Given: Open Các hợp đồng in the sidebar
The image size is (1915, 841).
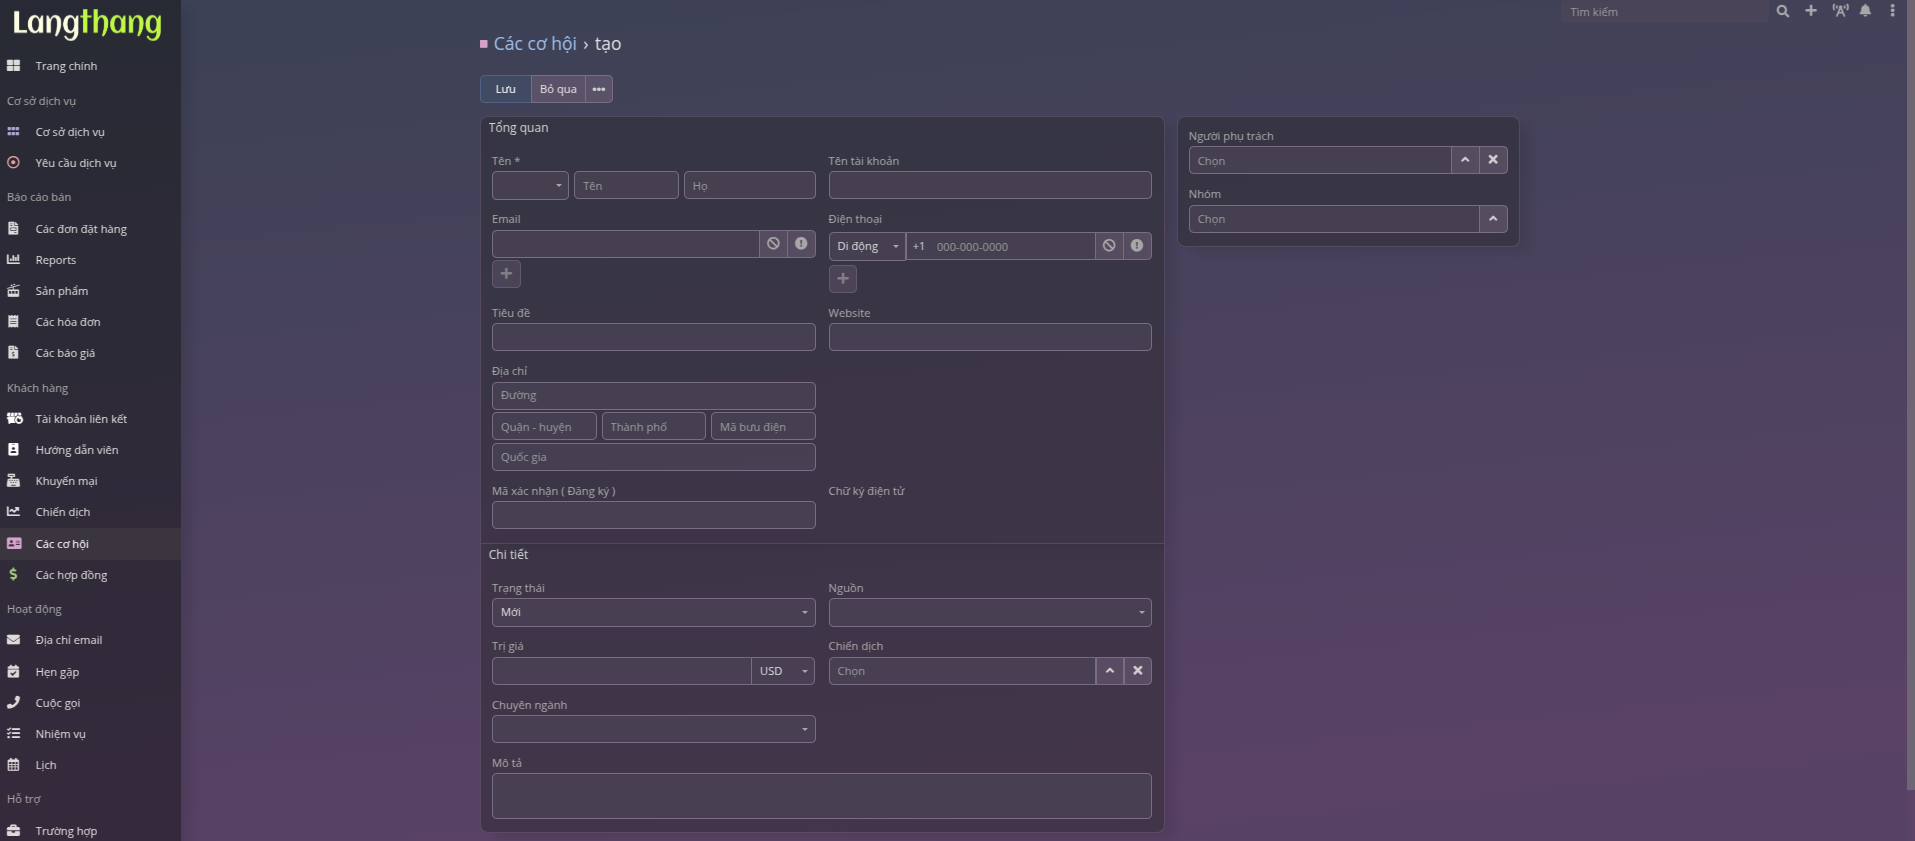Looking at the screenshot, I should 71,575.
